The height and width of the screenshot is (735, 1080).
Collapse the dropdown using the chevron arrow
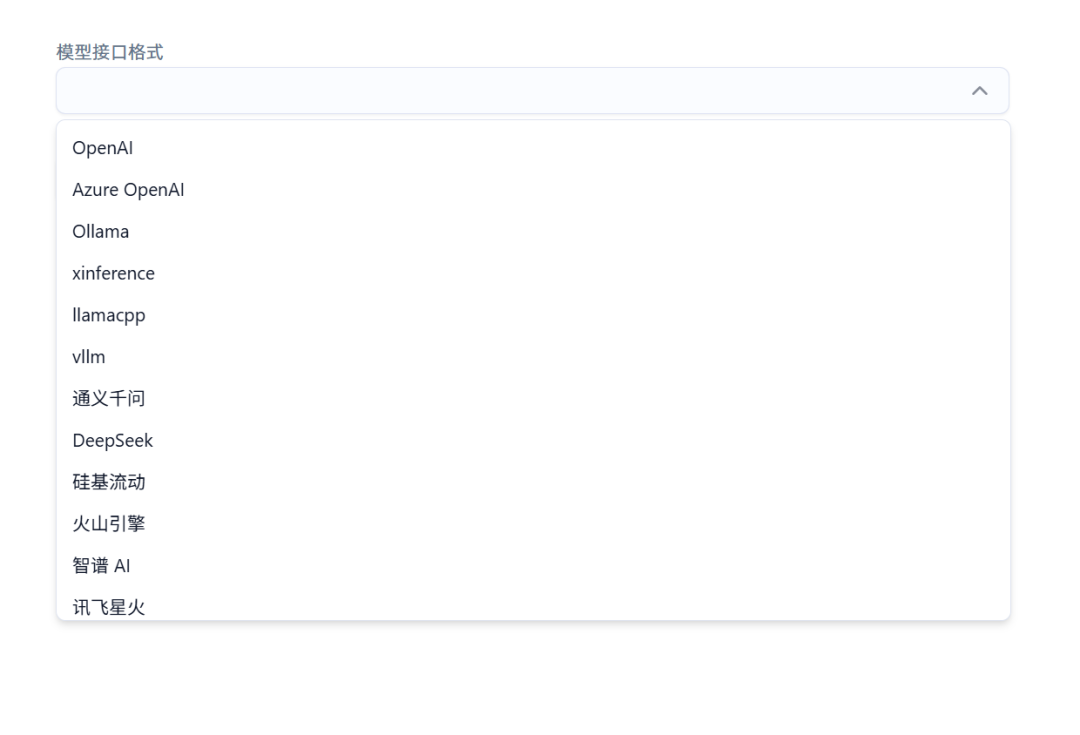[x=980, y=91]
